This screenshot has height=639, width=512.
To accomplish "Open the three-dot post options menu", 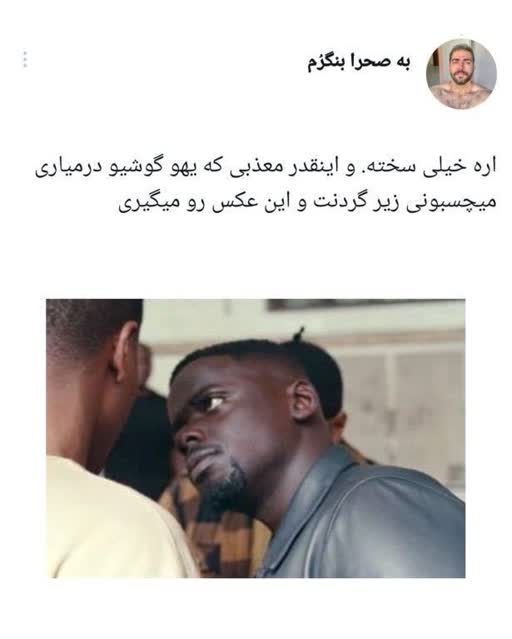I will (x=25, y=59).
